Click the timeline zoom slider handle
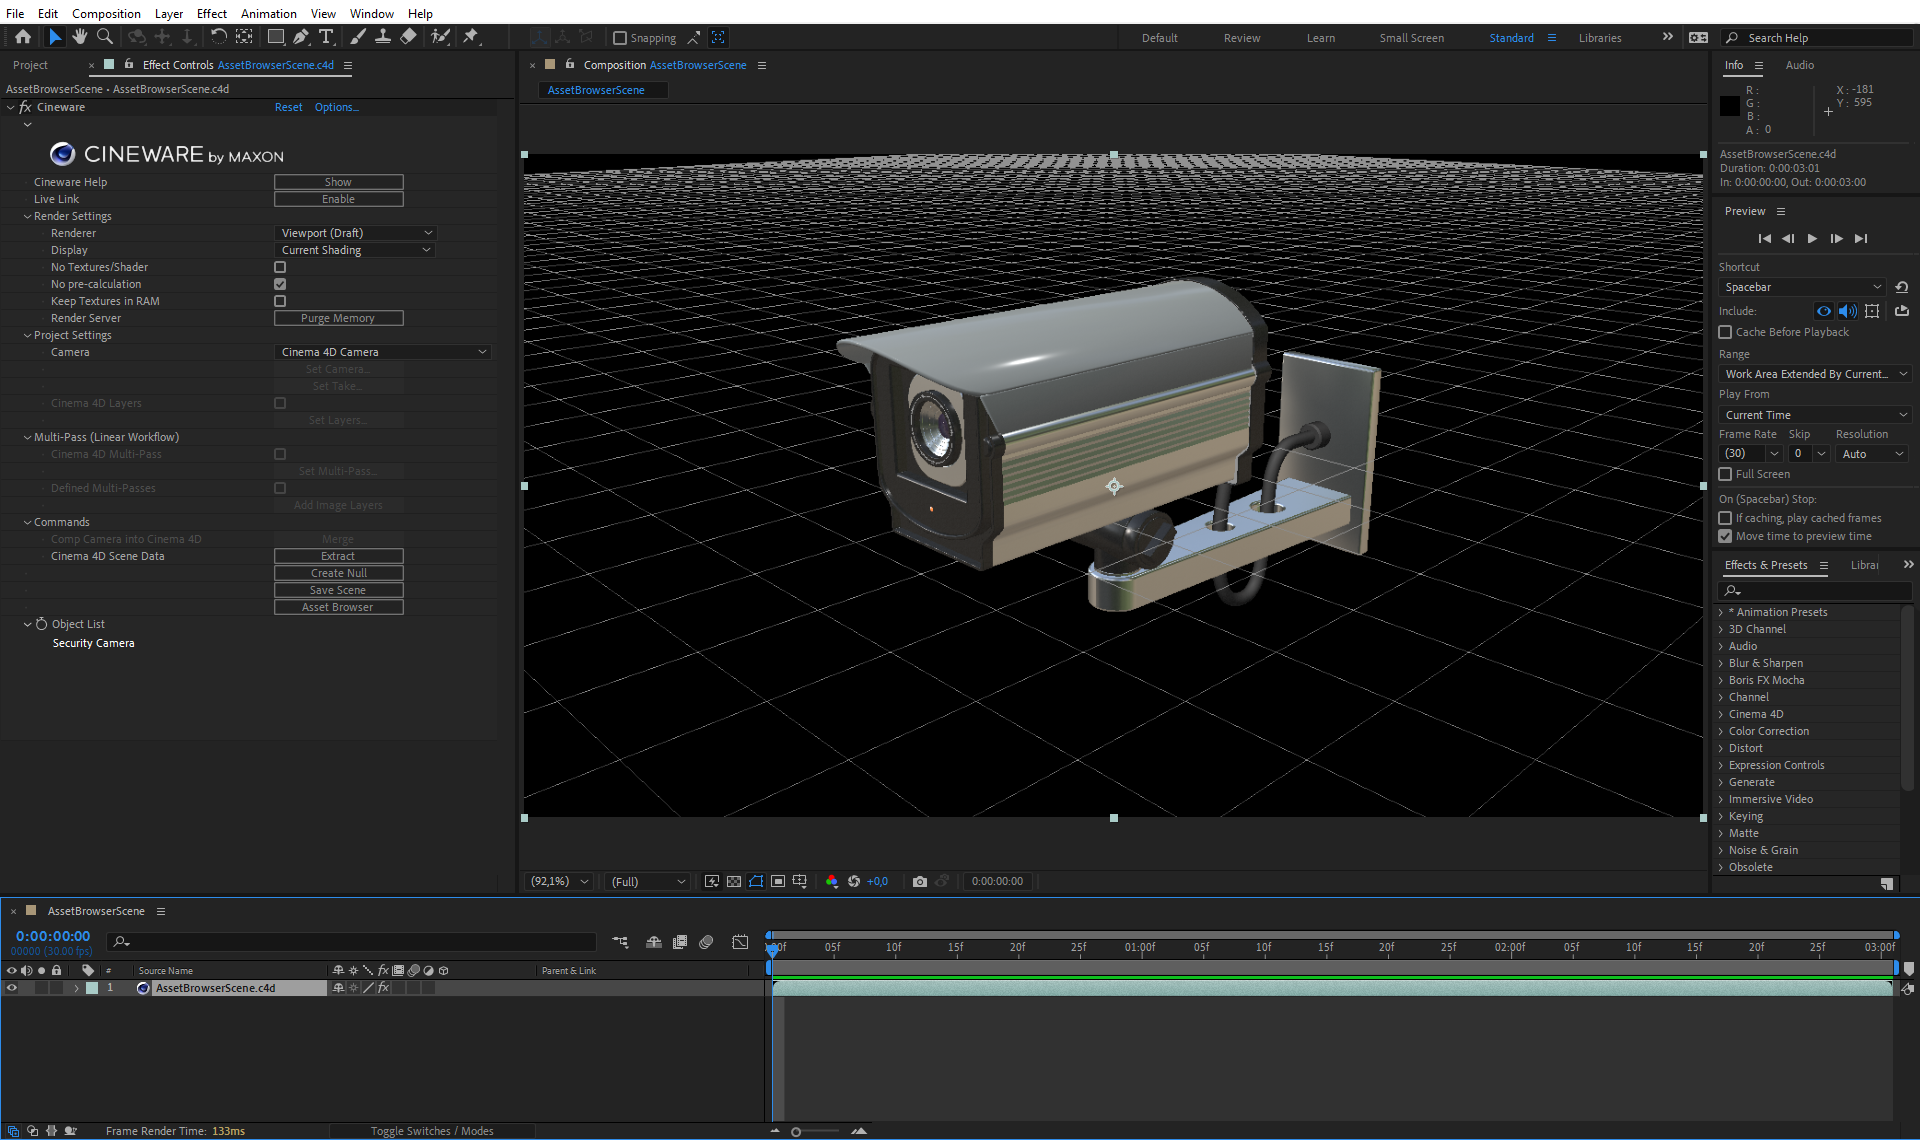 (796, 1131)
